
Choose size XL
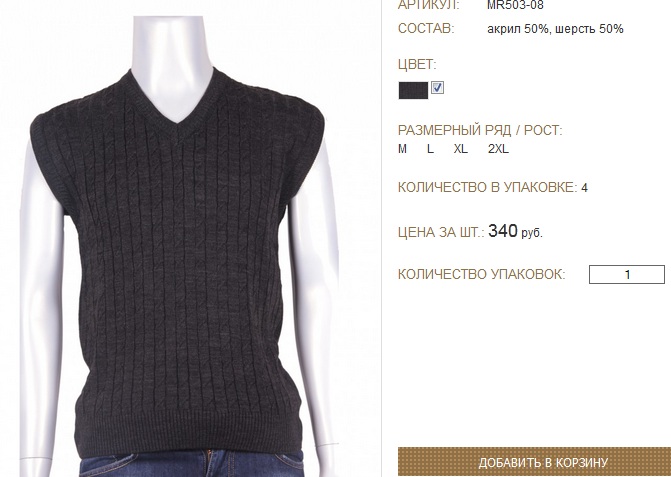coord(460,149)
